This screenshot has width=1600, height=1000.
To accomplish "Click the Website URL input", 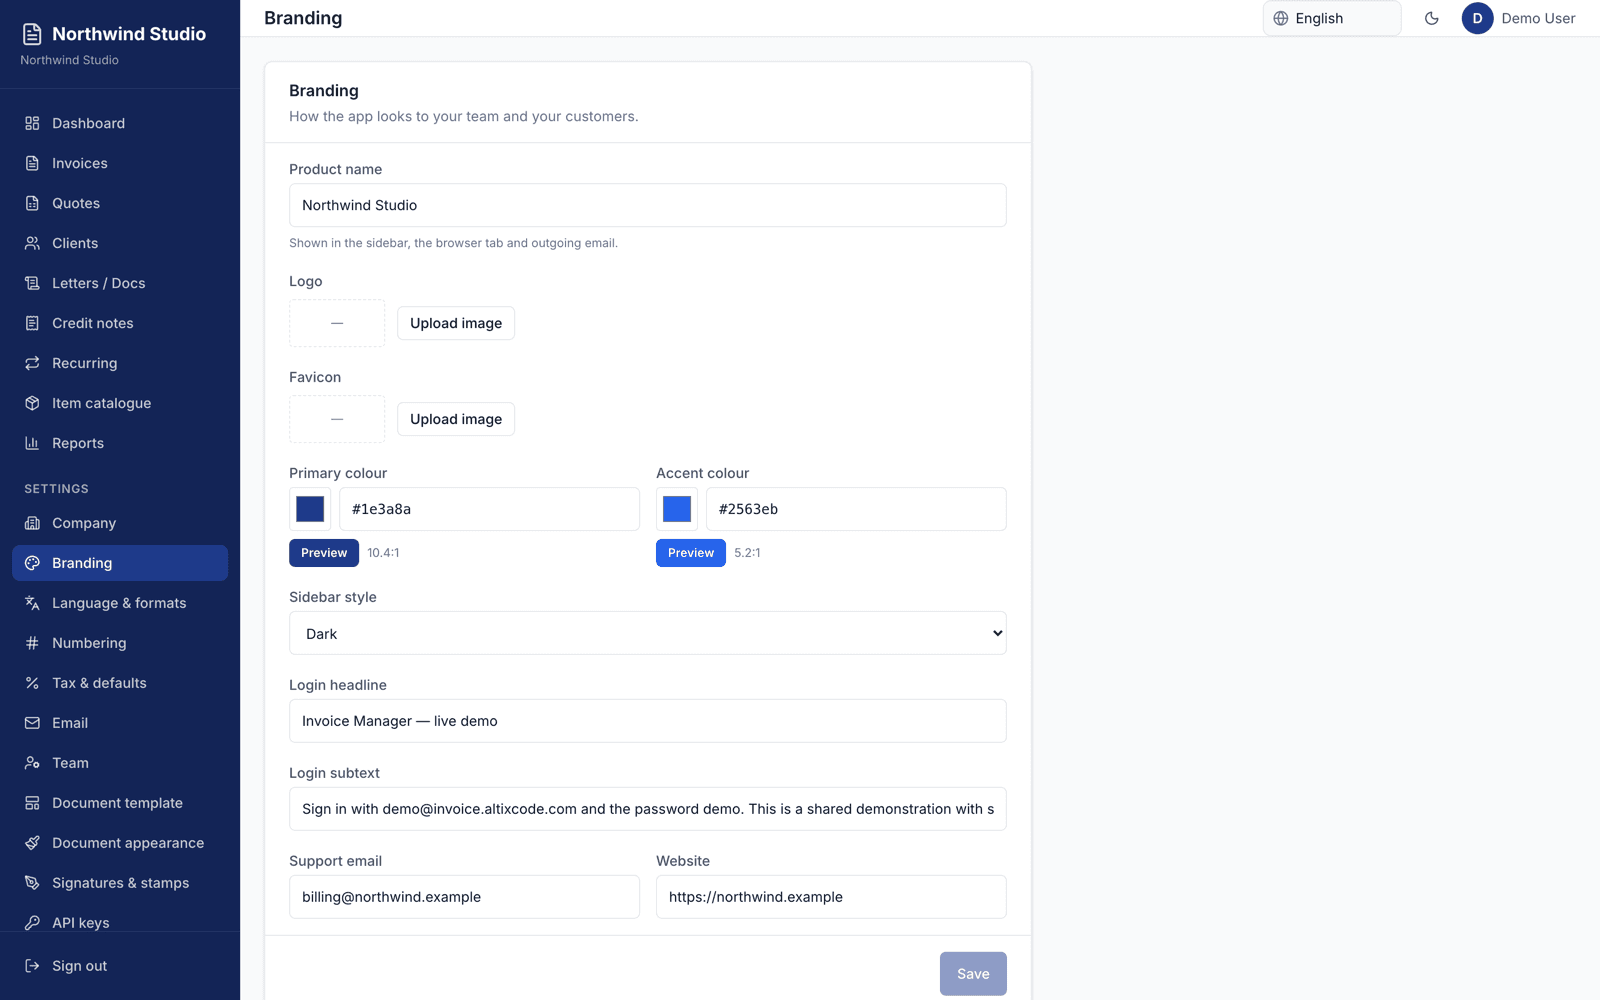I will coord(831,897).
